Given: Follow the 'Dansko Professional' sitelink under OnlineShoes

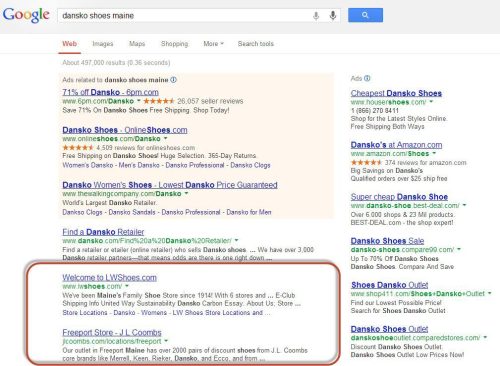Looking at the screenshot, I should (x=195, y=165).
